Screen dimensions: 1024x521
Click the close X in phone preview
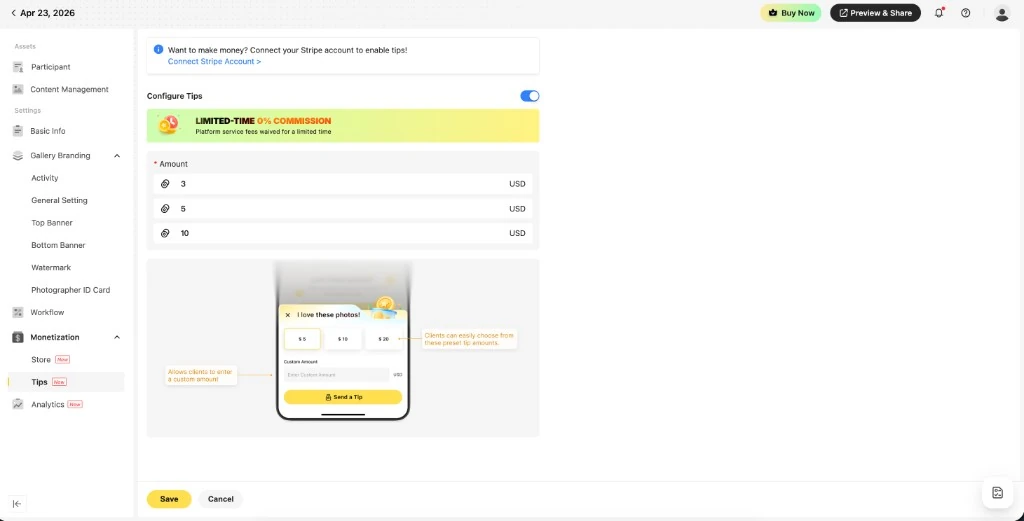(288, 315)
